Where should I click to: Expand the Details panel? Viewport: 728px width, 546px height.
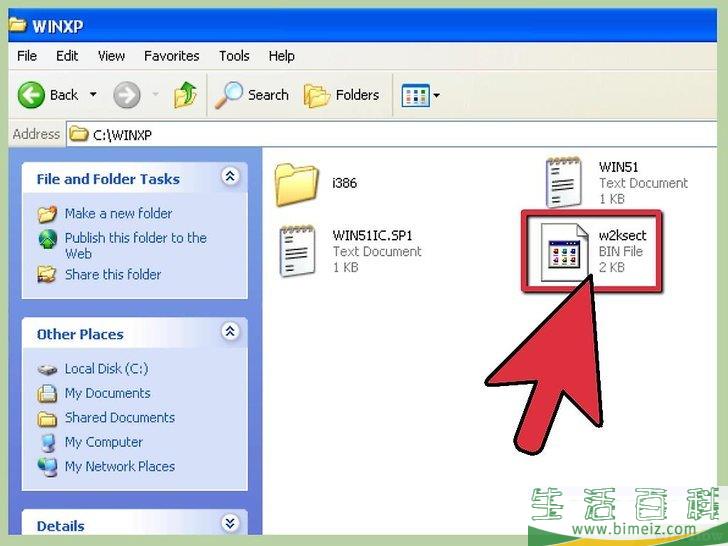pyautogui.click(x=230, y=523)
